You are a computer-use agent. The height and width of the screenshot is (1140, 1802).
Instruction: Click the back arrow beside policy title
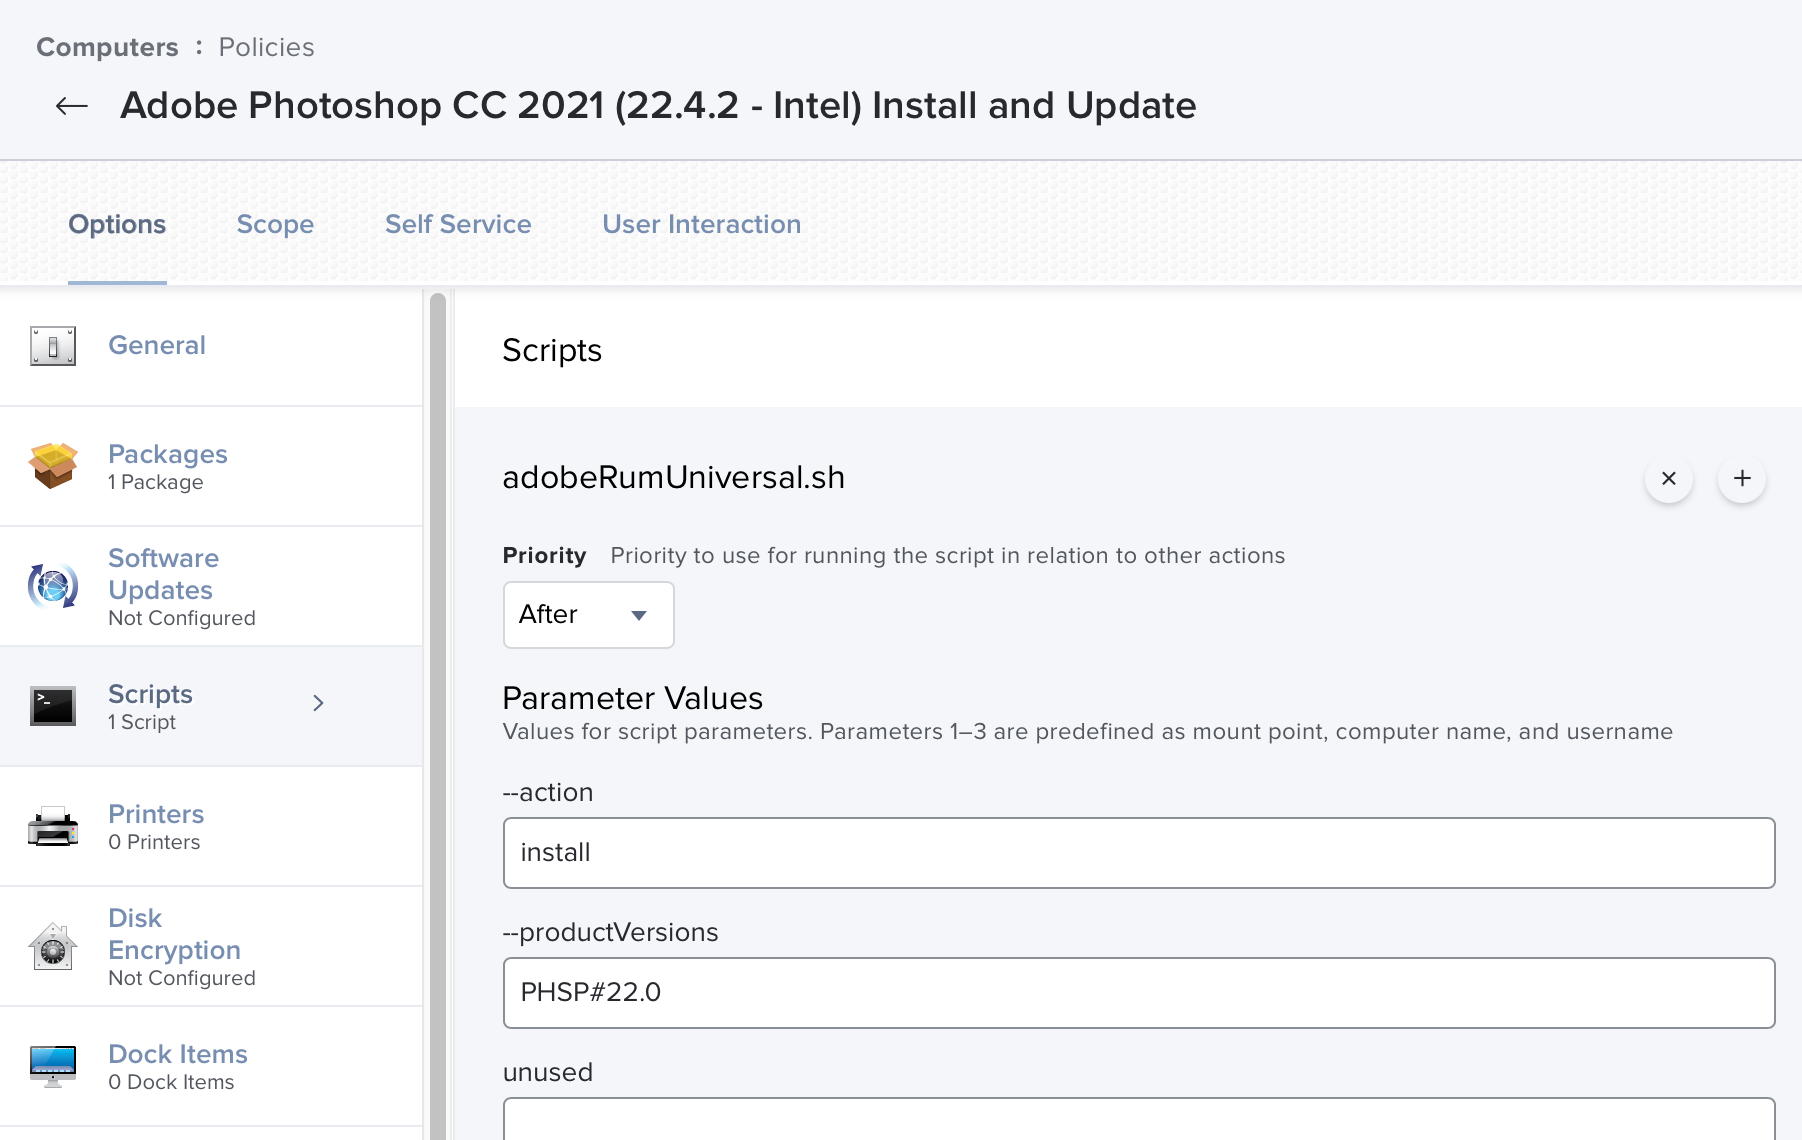coord(71,106)
